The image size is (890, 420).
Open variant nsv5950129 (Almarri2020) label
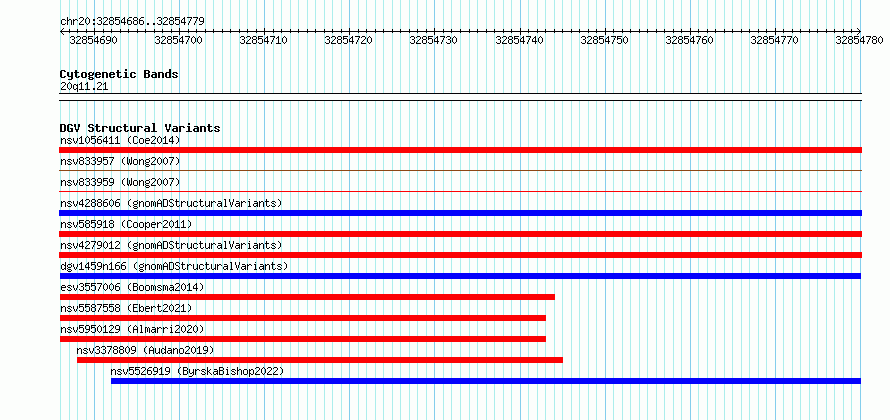click(132, 329)
